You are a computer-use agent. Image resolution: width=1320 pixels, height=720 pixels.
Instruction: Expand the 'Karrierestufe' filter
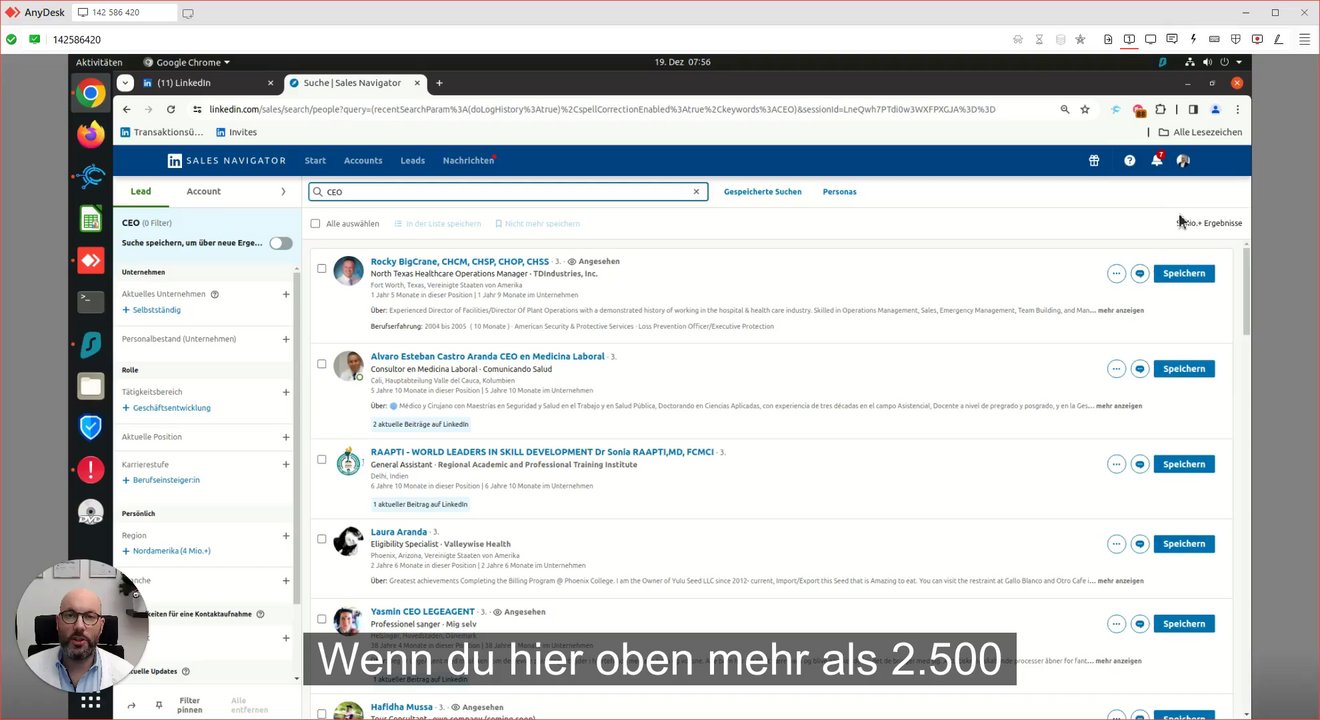click(x=286, y=464)
